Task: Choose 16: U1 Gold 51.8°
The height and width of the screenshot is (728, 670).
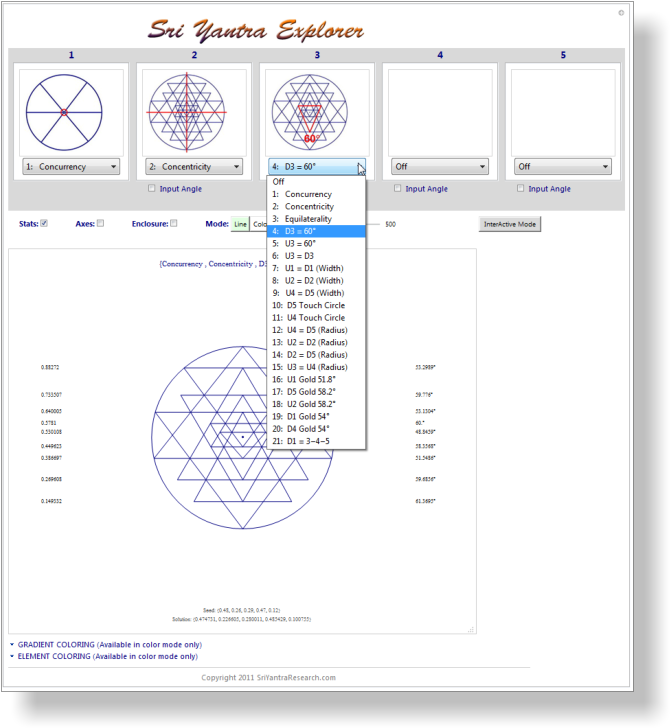Action: (316, 379)
